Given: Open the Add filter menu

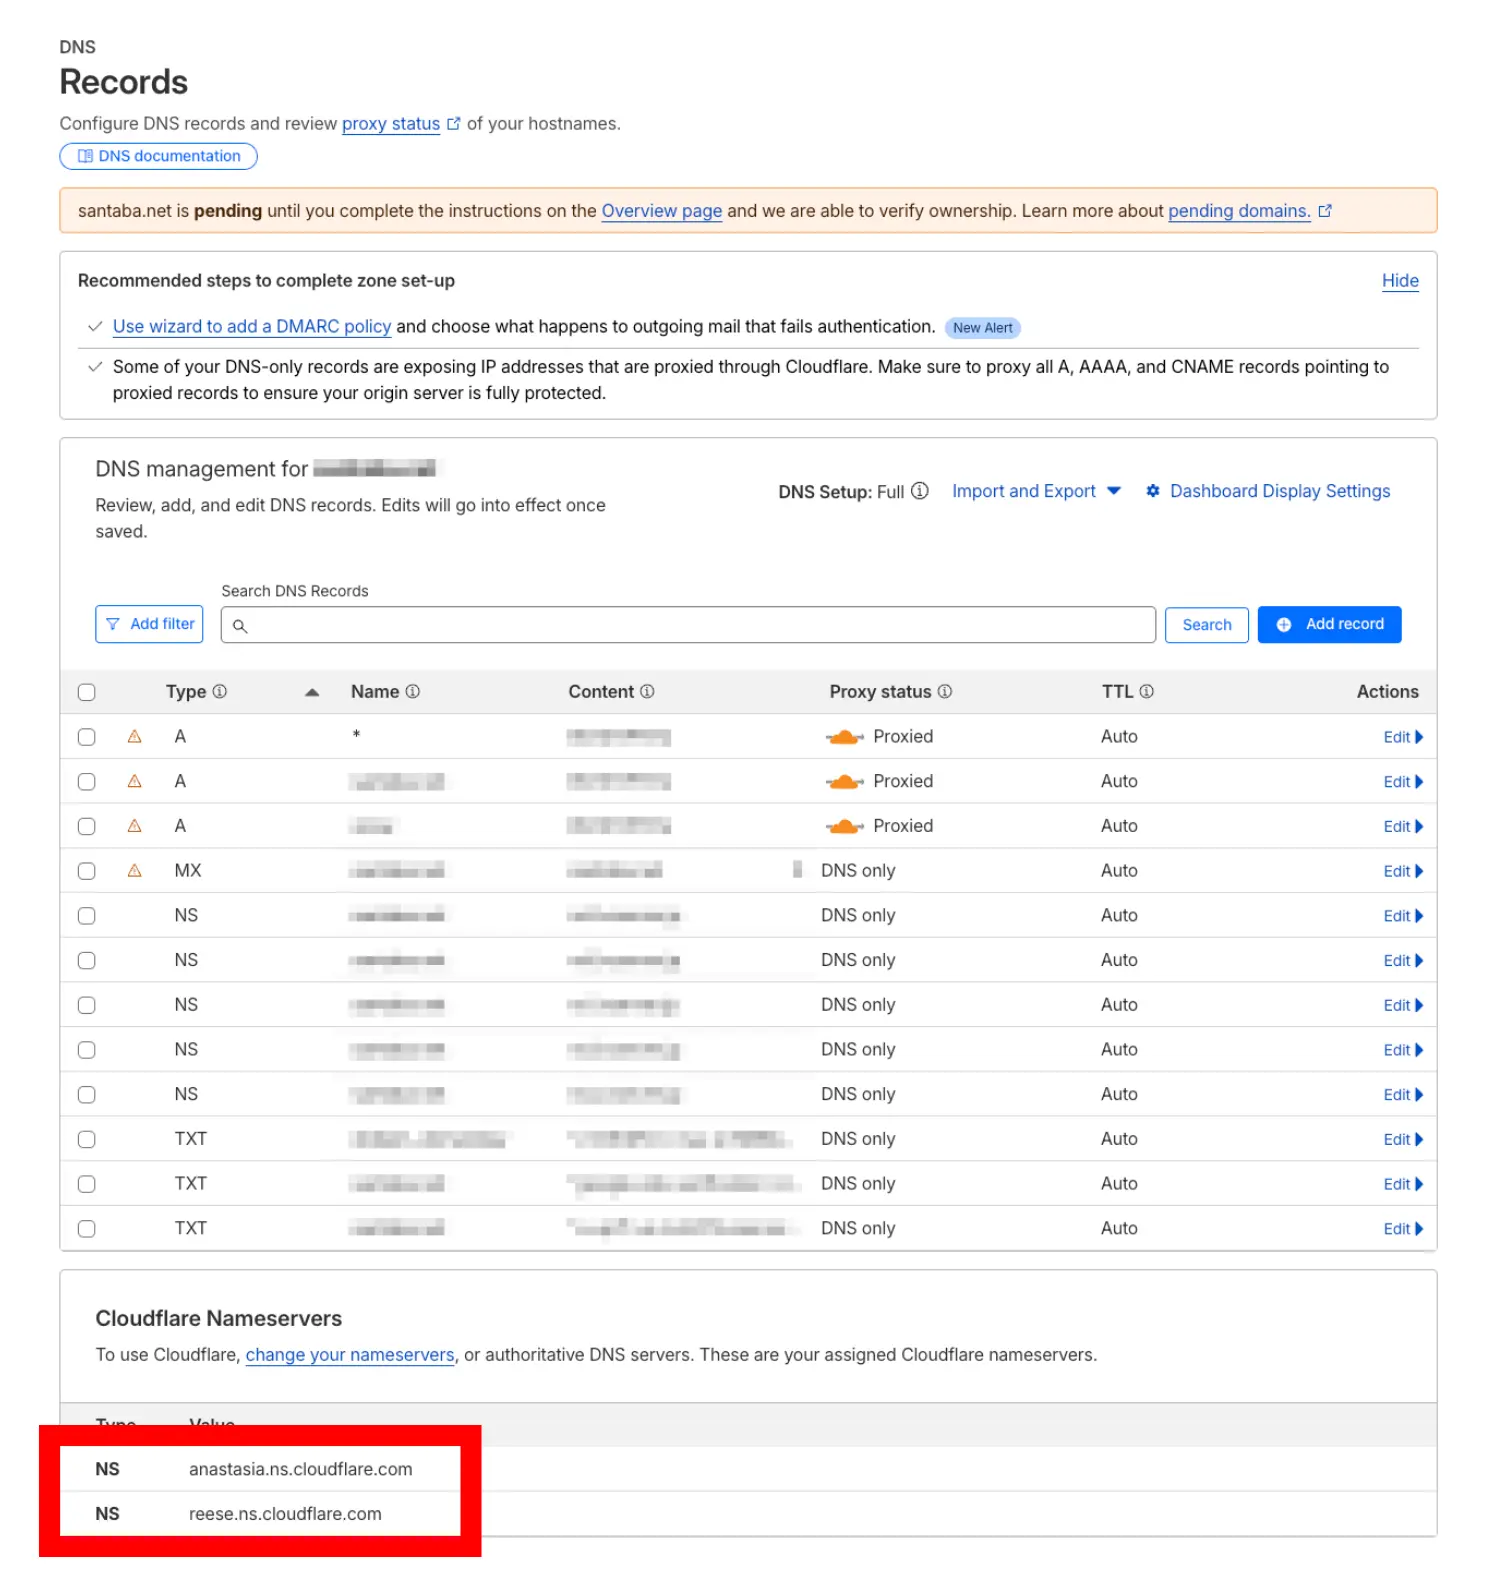Looking at the screenshot, I should (150, 624).
